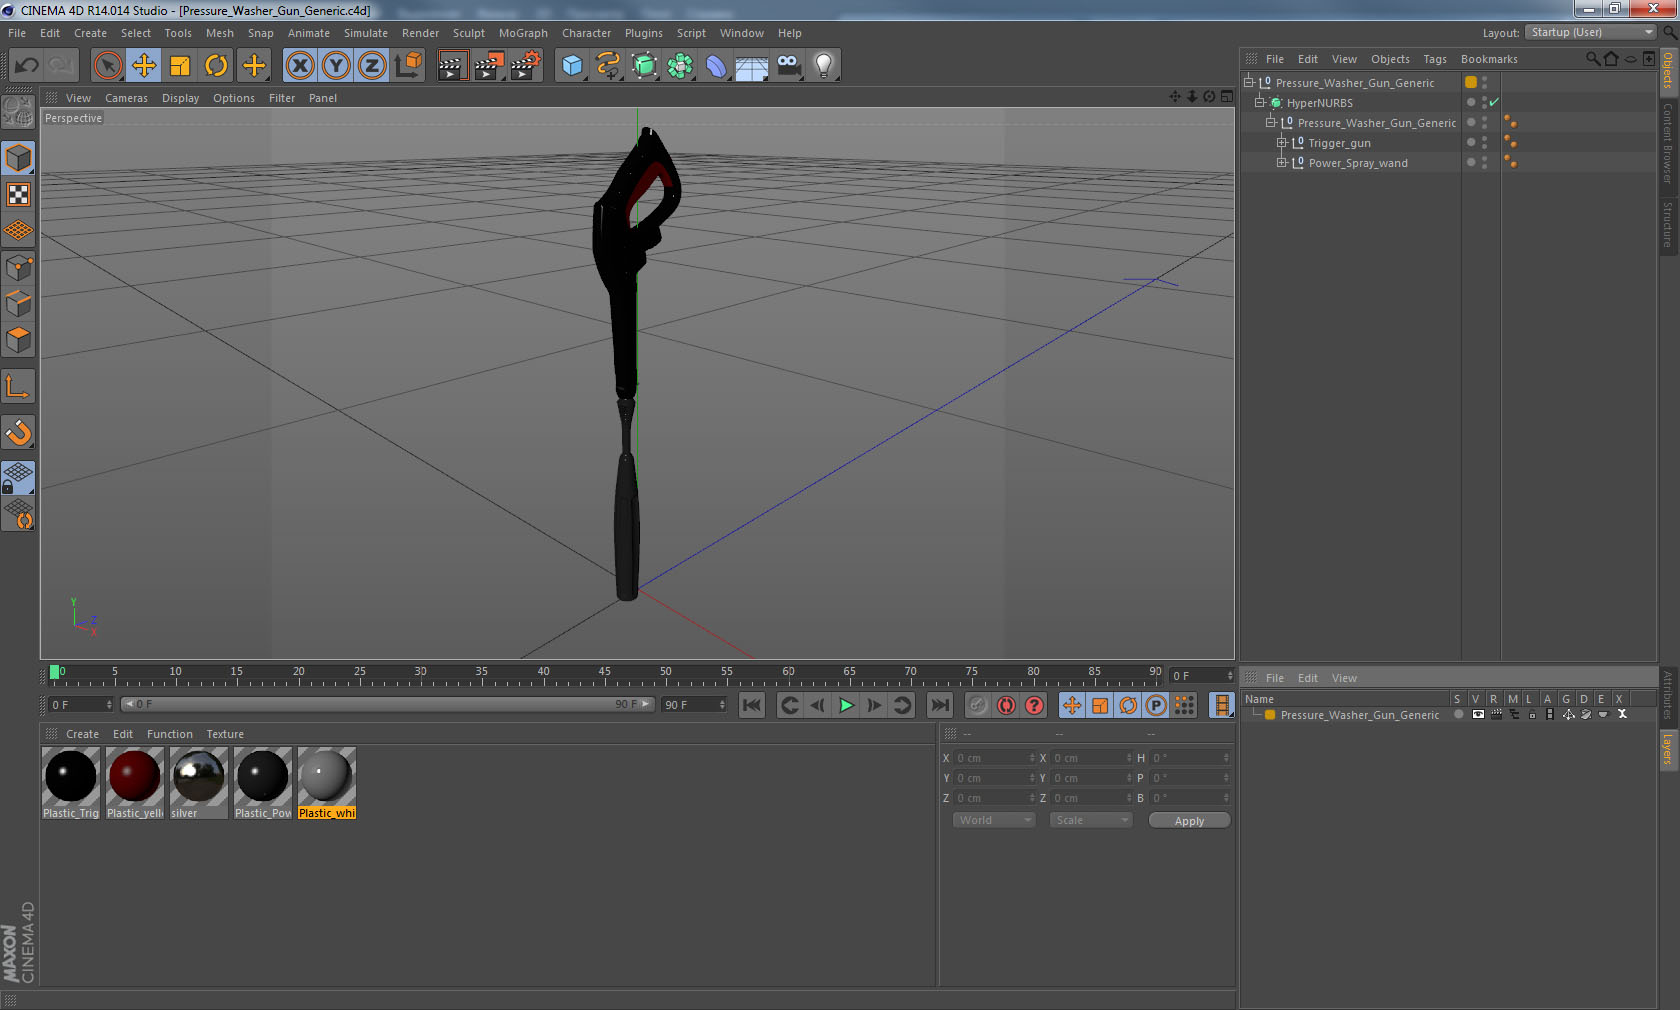Screen dimensions: 1680x1010
Task: Toggle Y axis lock
Action: [x=336, y=66]
